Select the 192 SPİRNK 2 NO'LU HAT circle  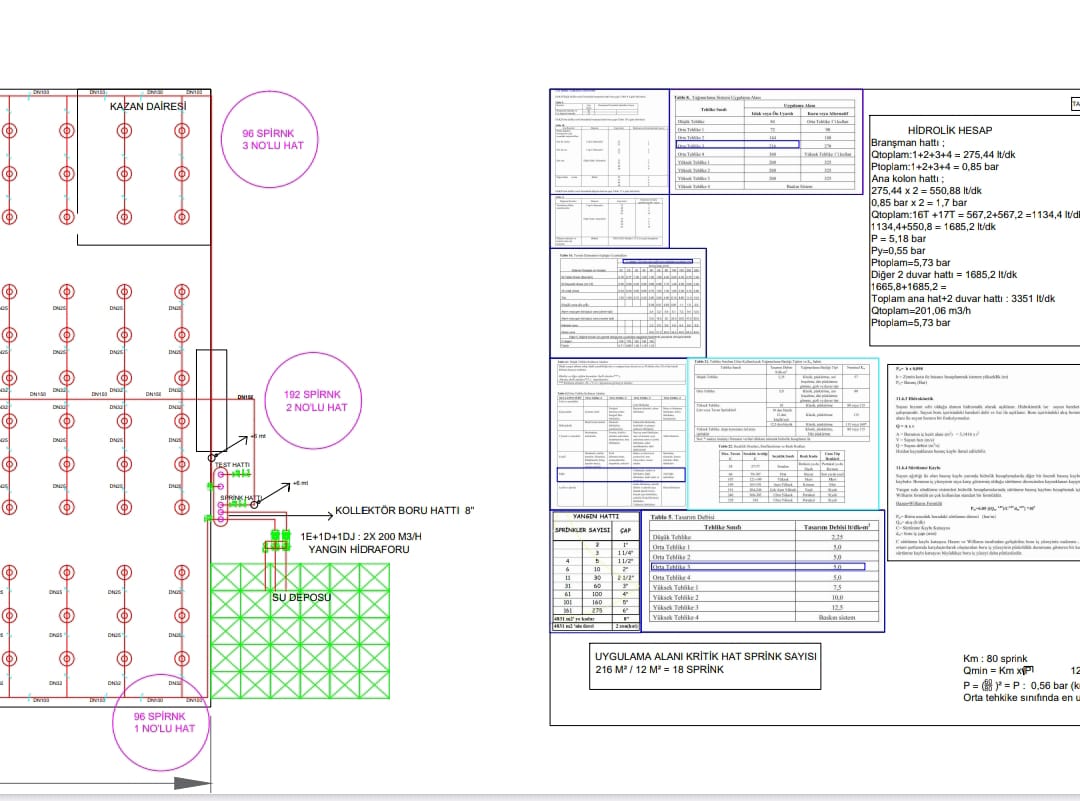tap(309, 401)
